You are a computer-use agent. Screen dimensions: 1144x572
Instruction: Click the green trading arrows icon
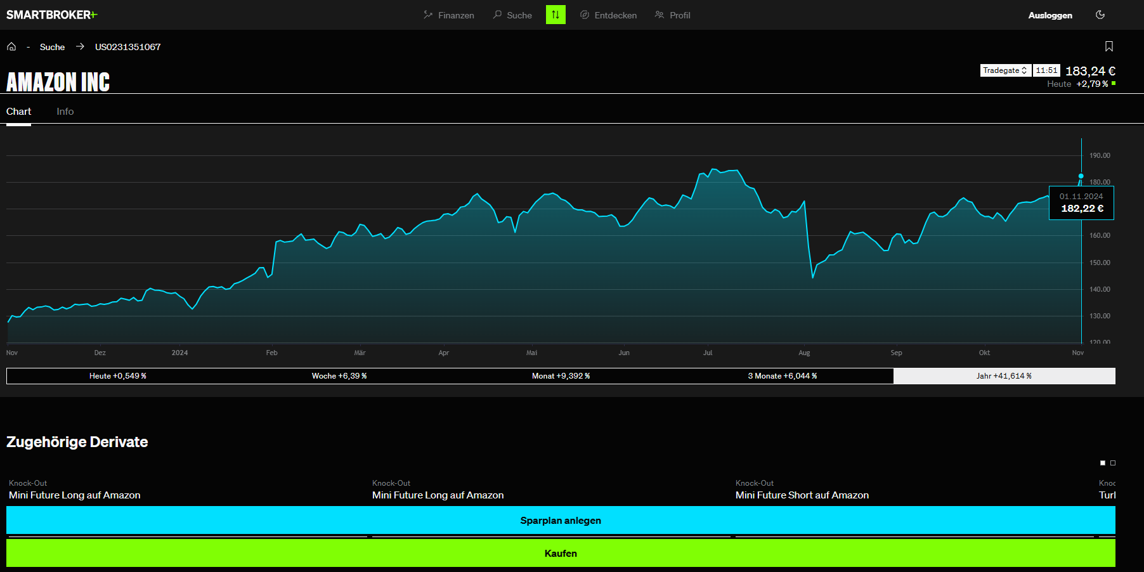pyautogui.click(x=555, y=15)
